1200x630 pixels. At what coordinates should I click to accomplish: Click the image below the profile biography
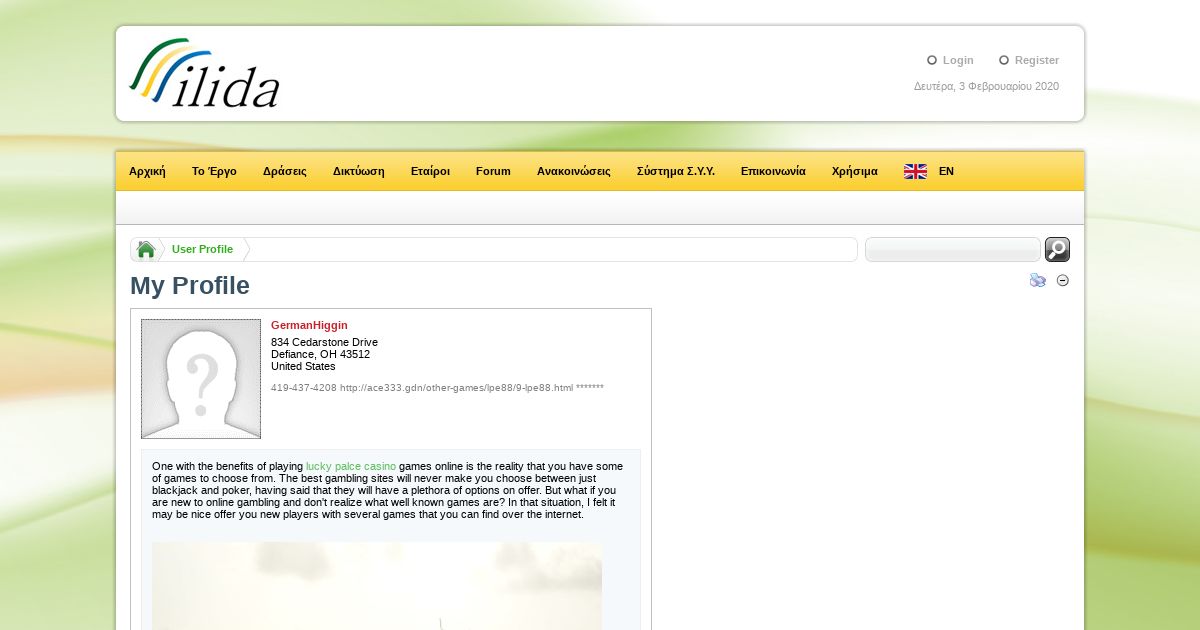[377, 586]
